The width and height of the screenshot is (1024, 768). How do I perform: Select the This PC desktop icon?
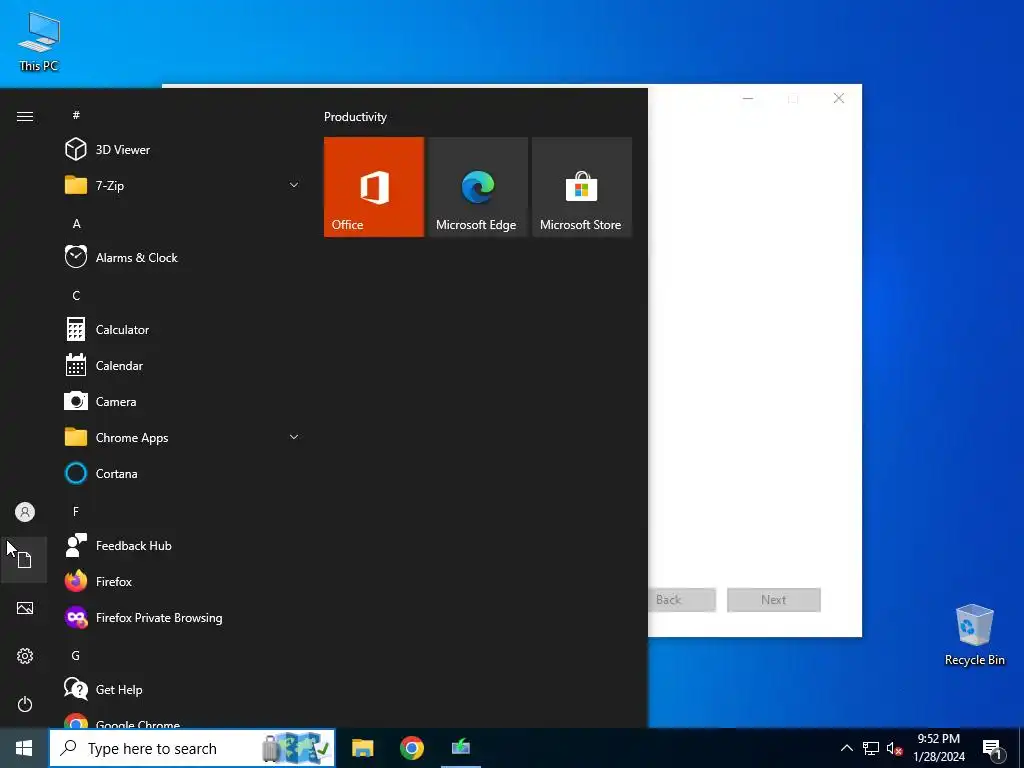(39, 42)
